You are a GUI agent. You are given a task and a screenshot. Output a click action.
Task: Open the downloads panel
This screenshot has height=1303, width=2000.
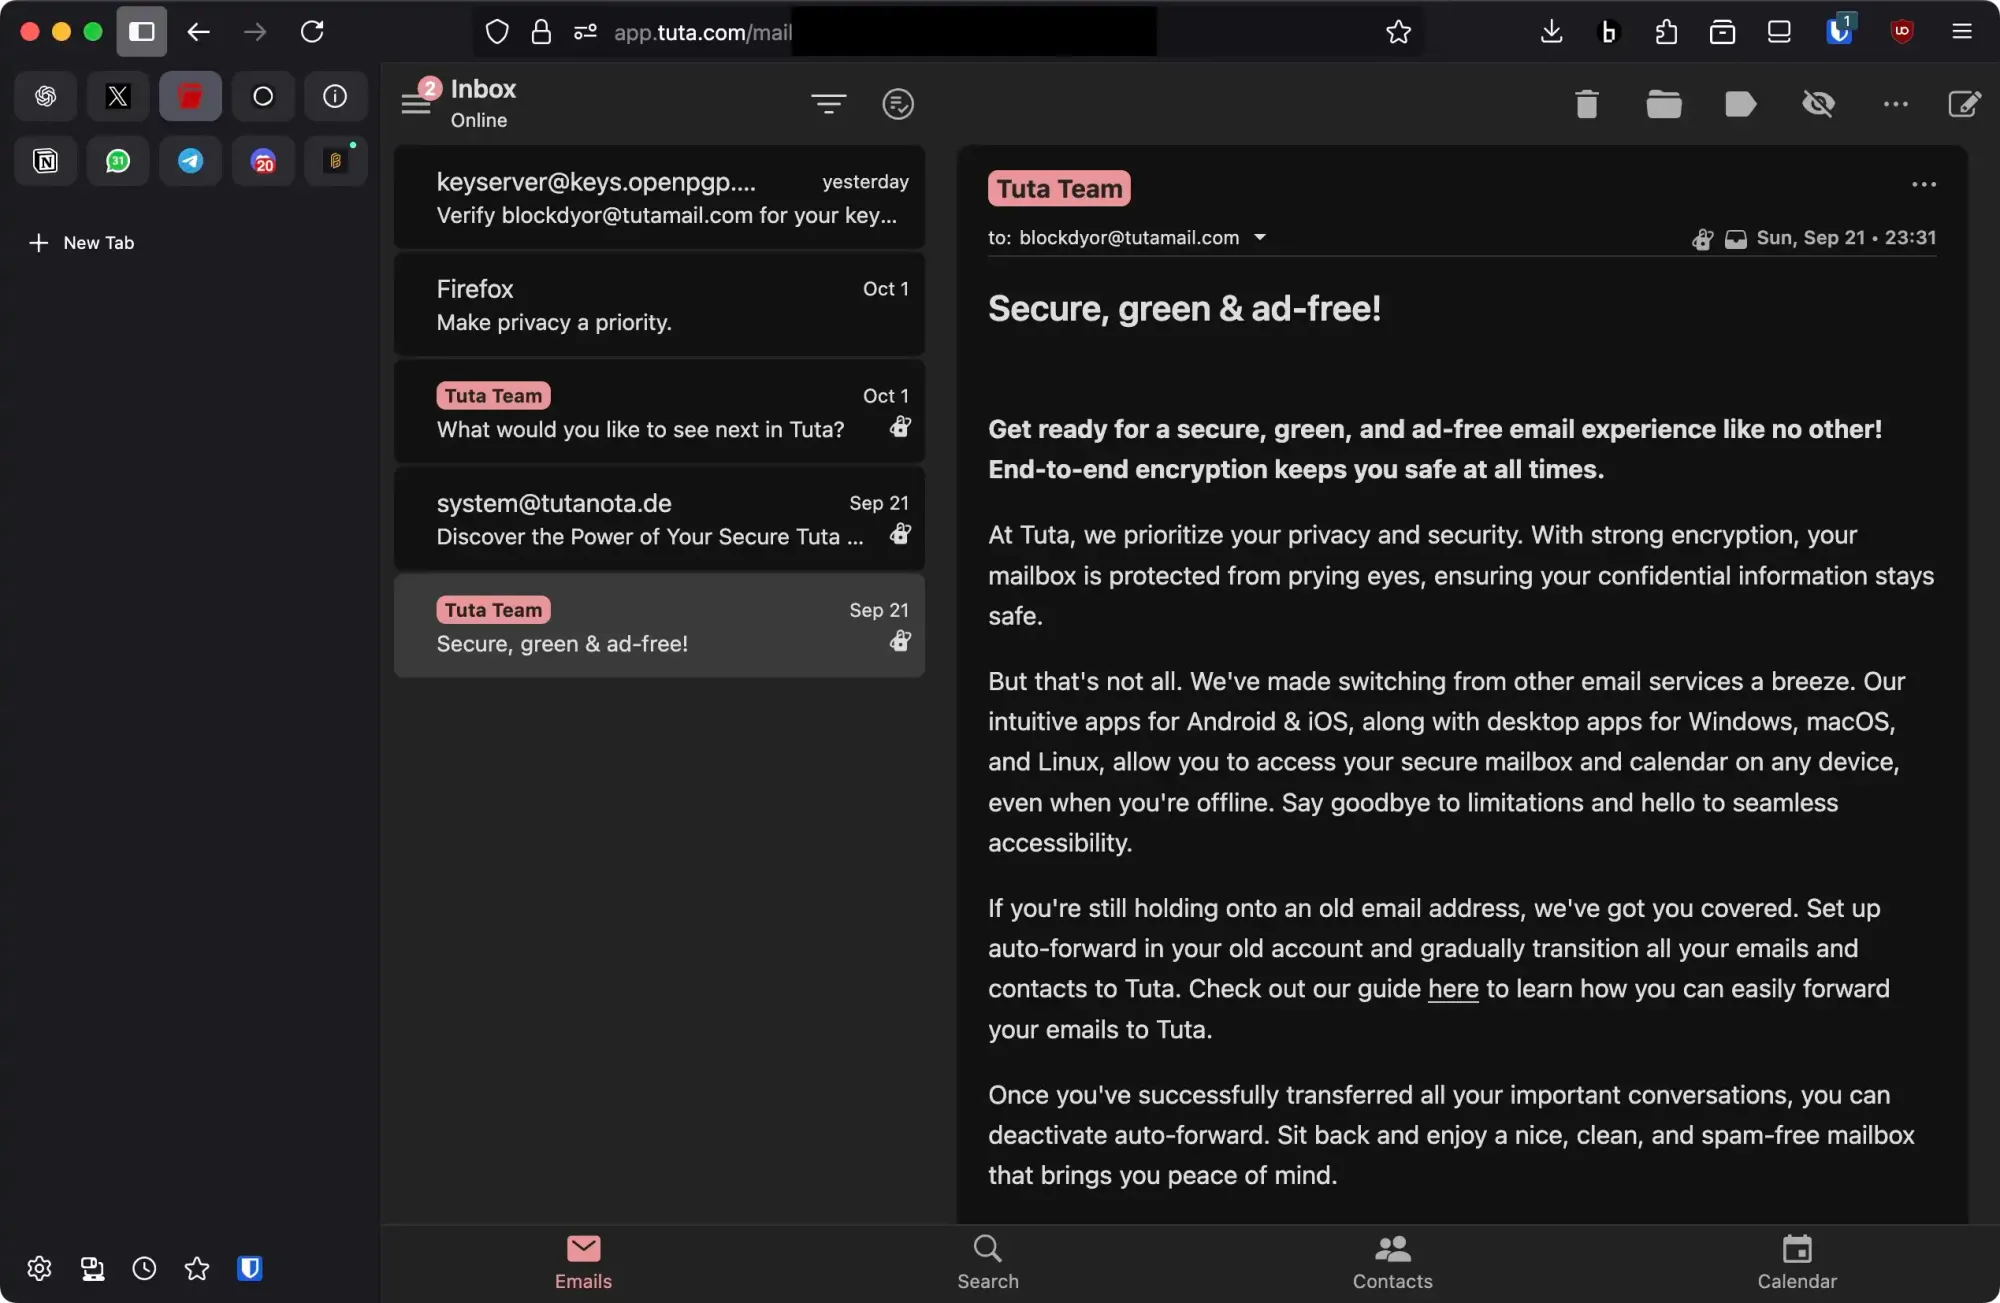1551,32
